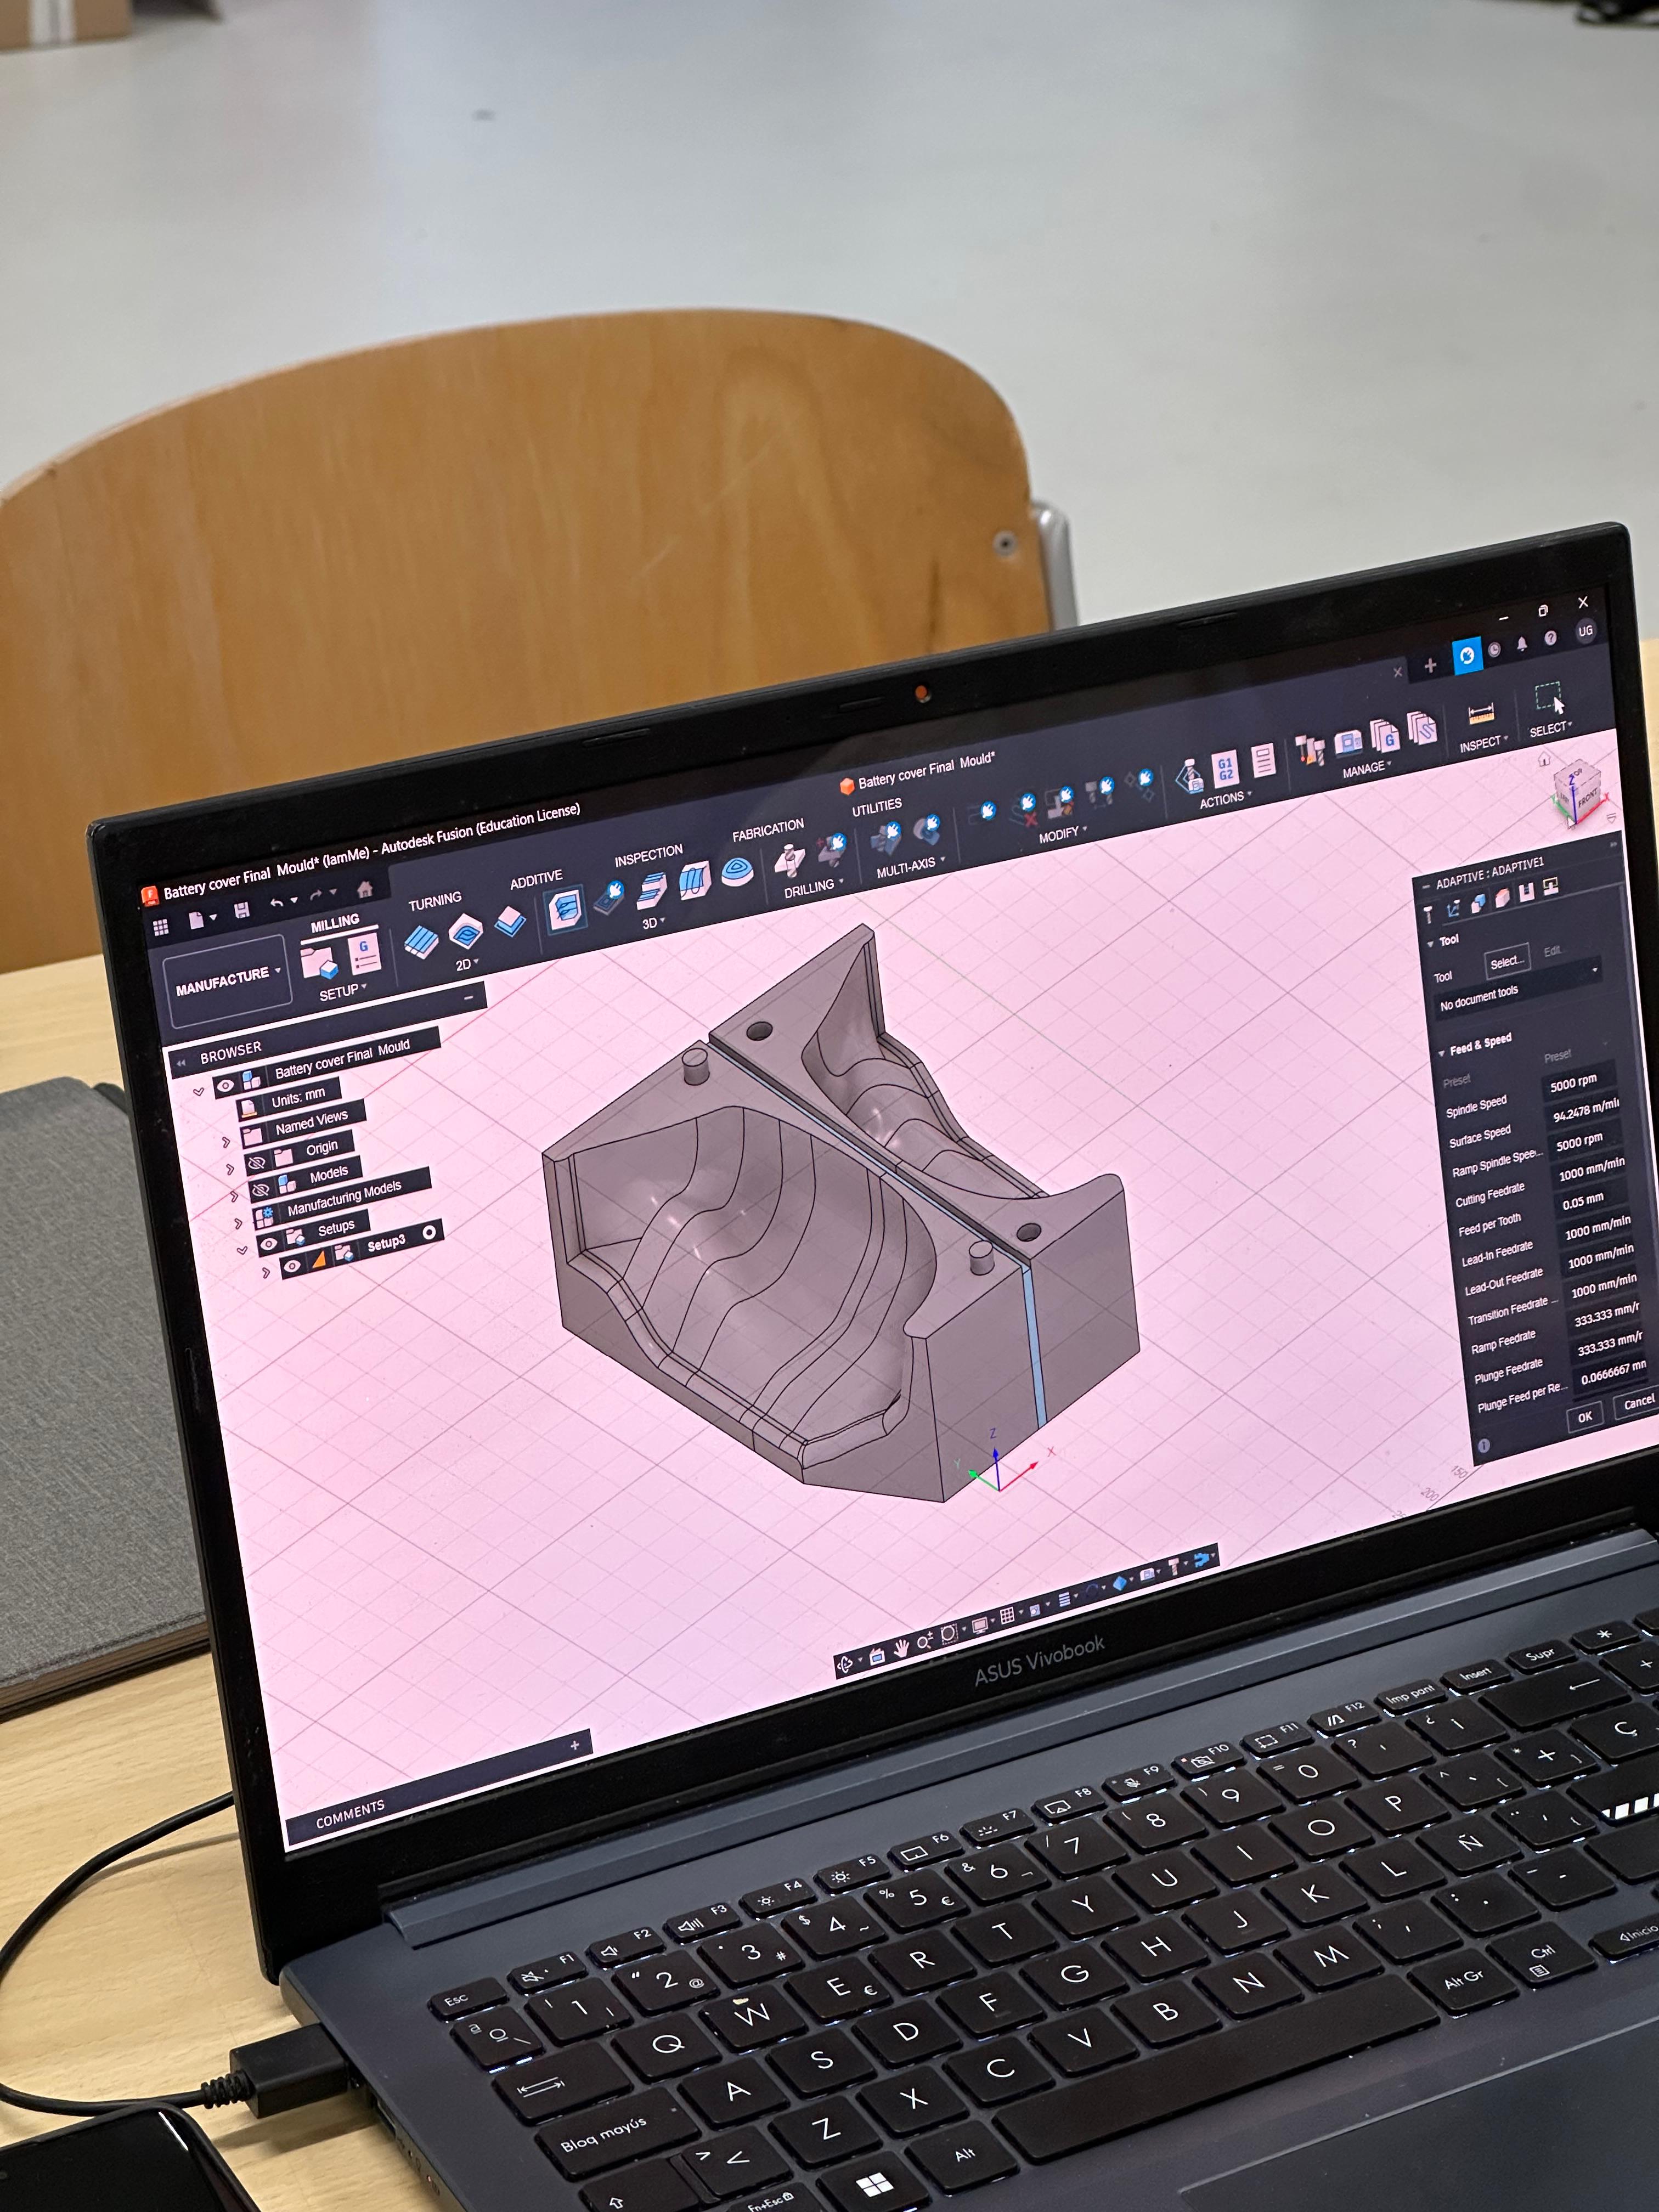Expand the DRILLING dropdown
This screenshot has width=1659, height=2212.
coord(814,887)
